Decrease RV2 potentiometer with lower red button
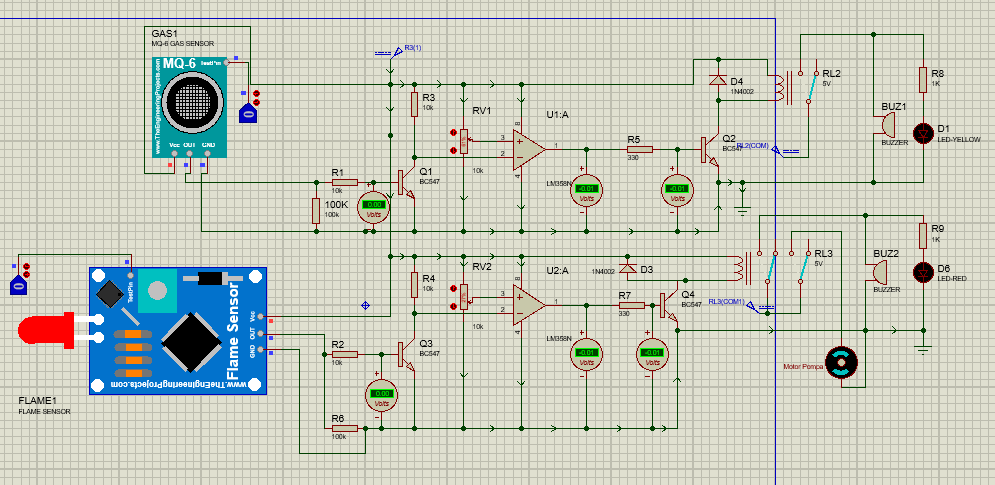Image resolution: width=995 pixels, height=485 pixels. 454,307
